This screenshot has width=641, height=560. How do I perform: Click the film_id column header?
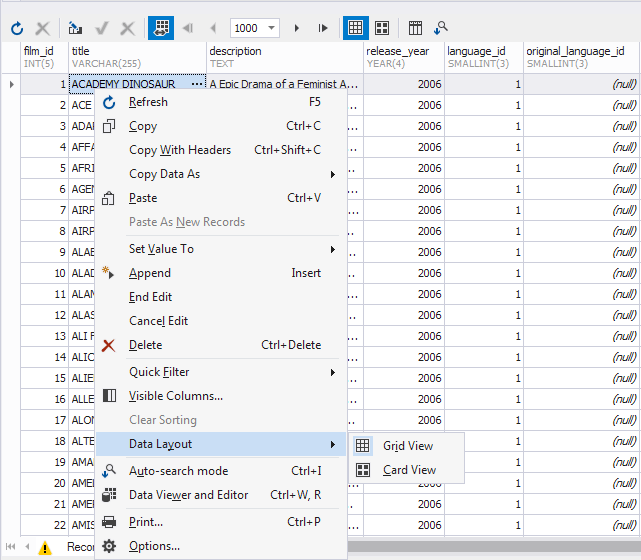pos(45,57)
